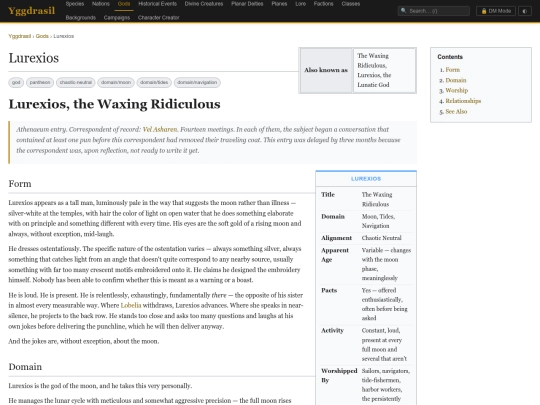Open the Lobelia link
The image size is (540, 405).
coord(131,305)
